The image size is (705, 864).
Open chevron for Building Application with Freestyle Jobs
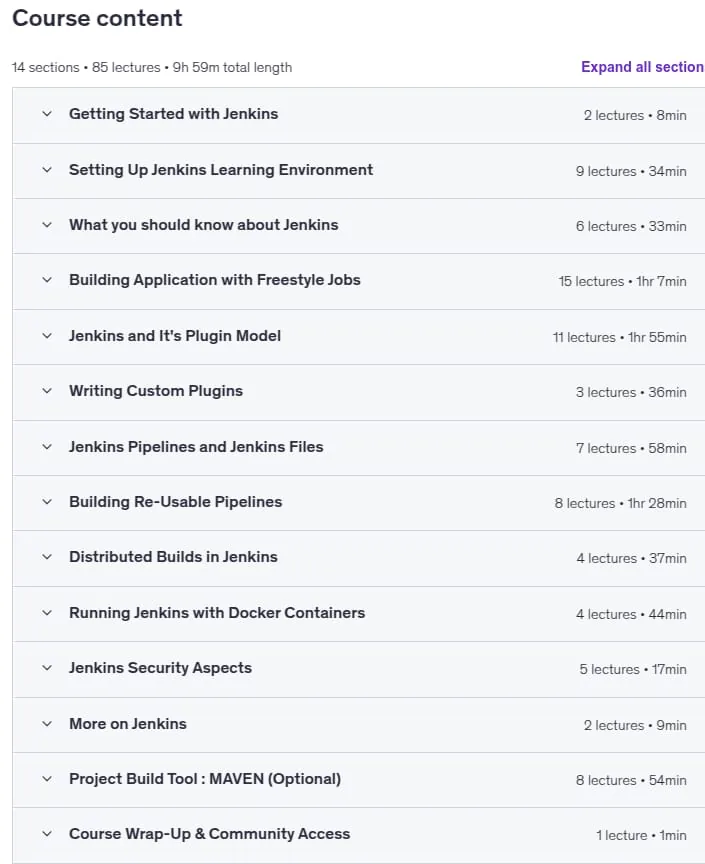47,280
